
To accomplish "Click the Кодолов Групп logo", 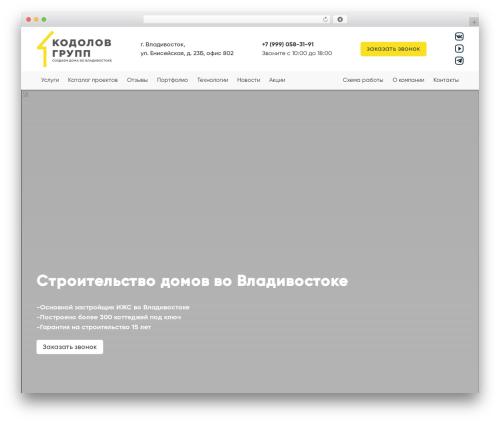I will pos(74,49).
